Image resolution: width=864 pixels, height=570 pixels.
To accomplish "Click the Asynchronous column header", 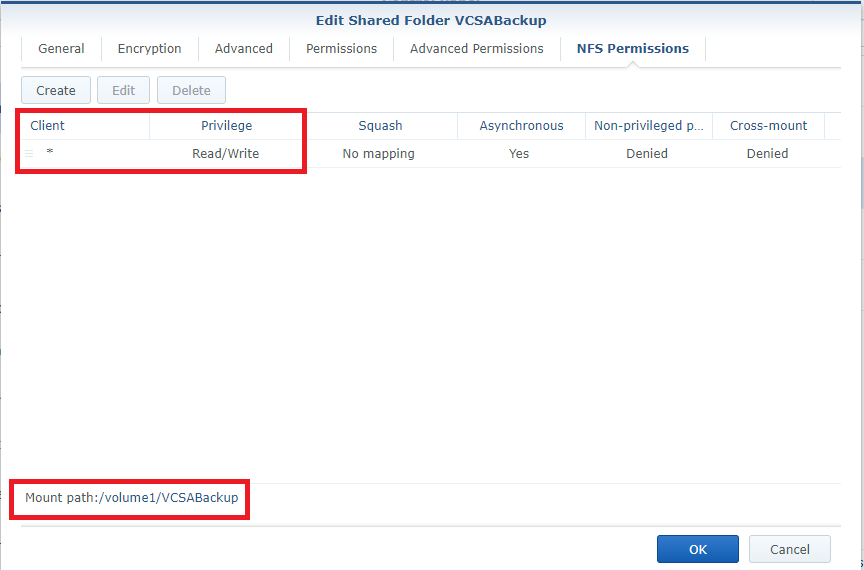I will tap(521, 126).
